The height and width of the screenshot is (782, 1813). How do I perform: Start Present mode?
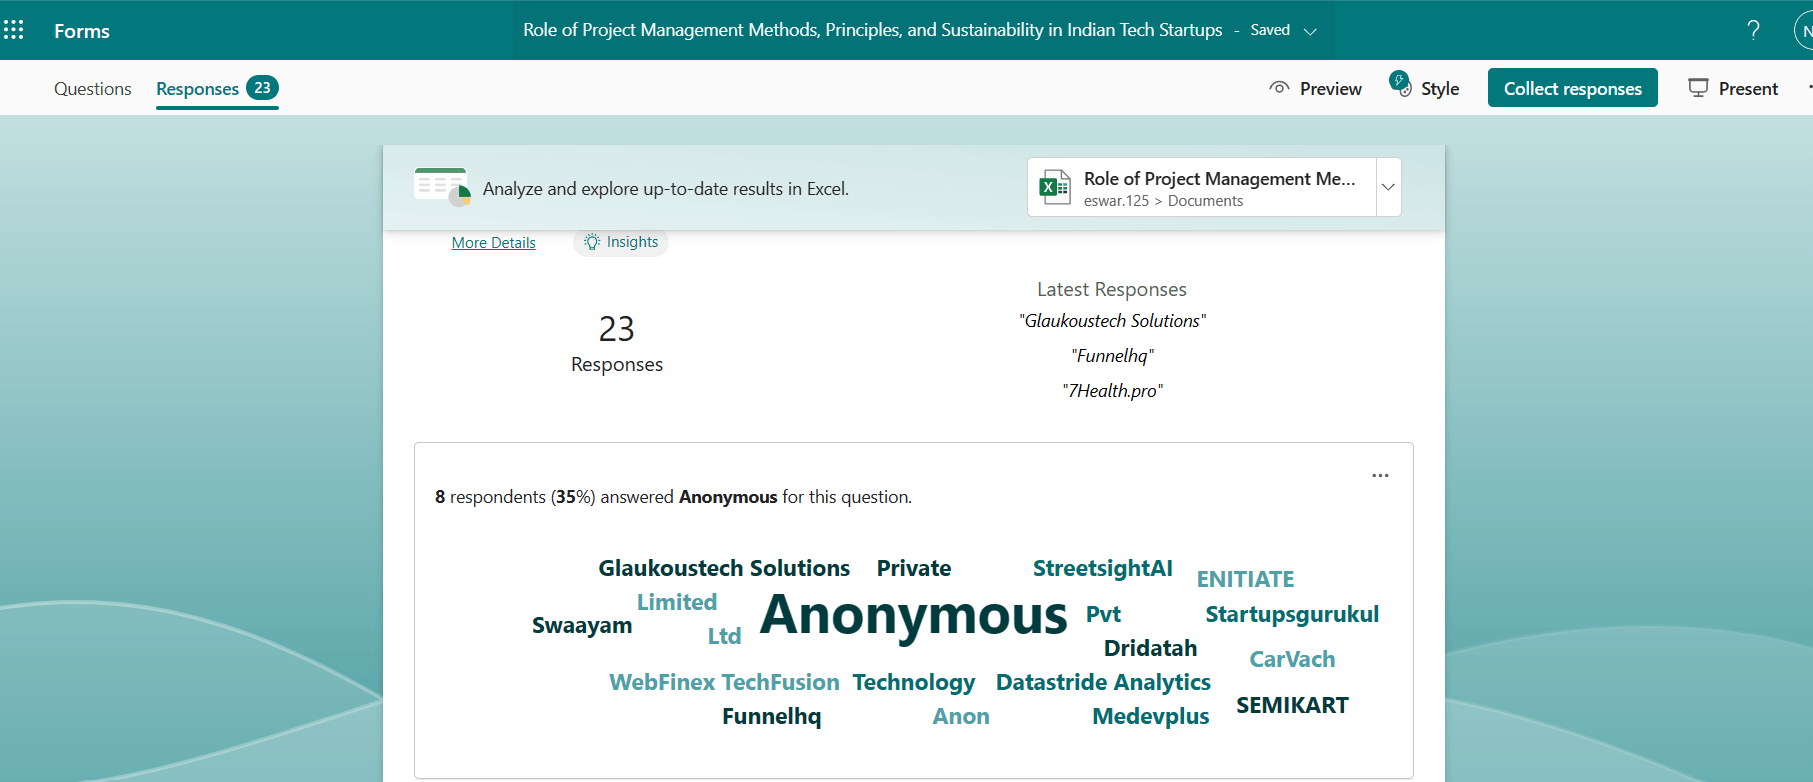pos(1733,89)
